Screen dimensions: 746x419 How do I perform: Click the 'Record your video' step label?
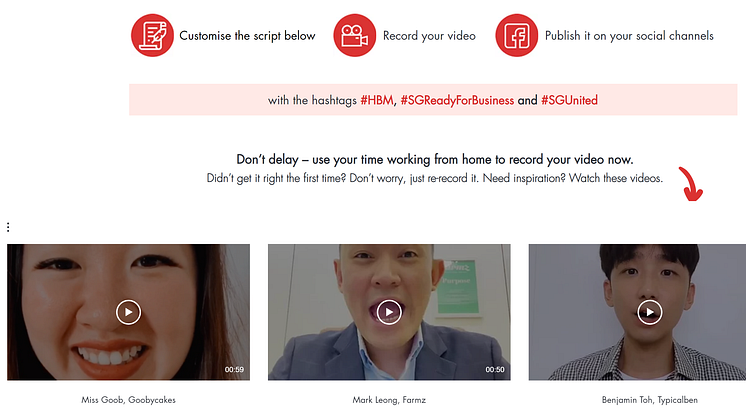(429, 36)
